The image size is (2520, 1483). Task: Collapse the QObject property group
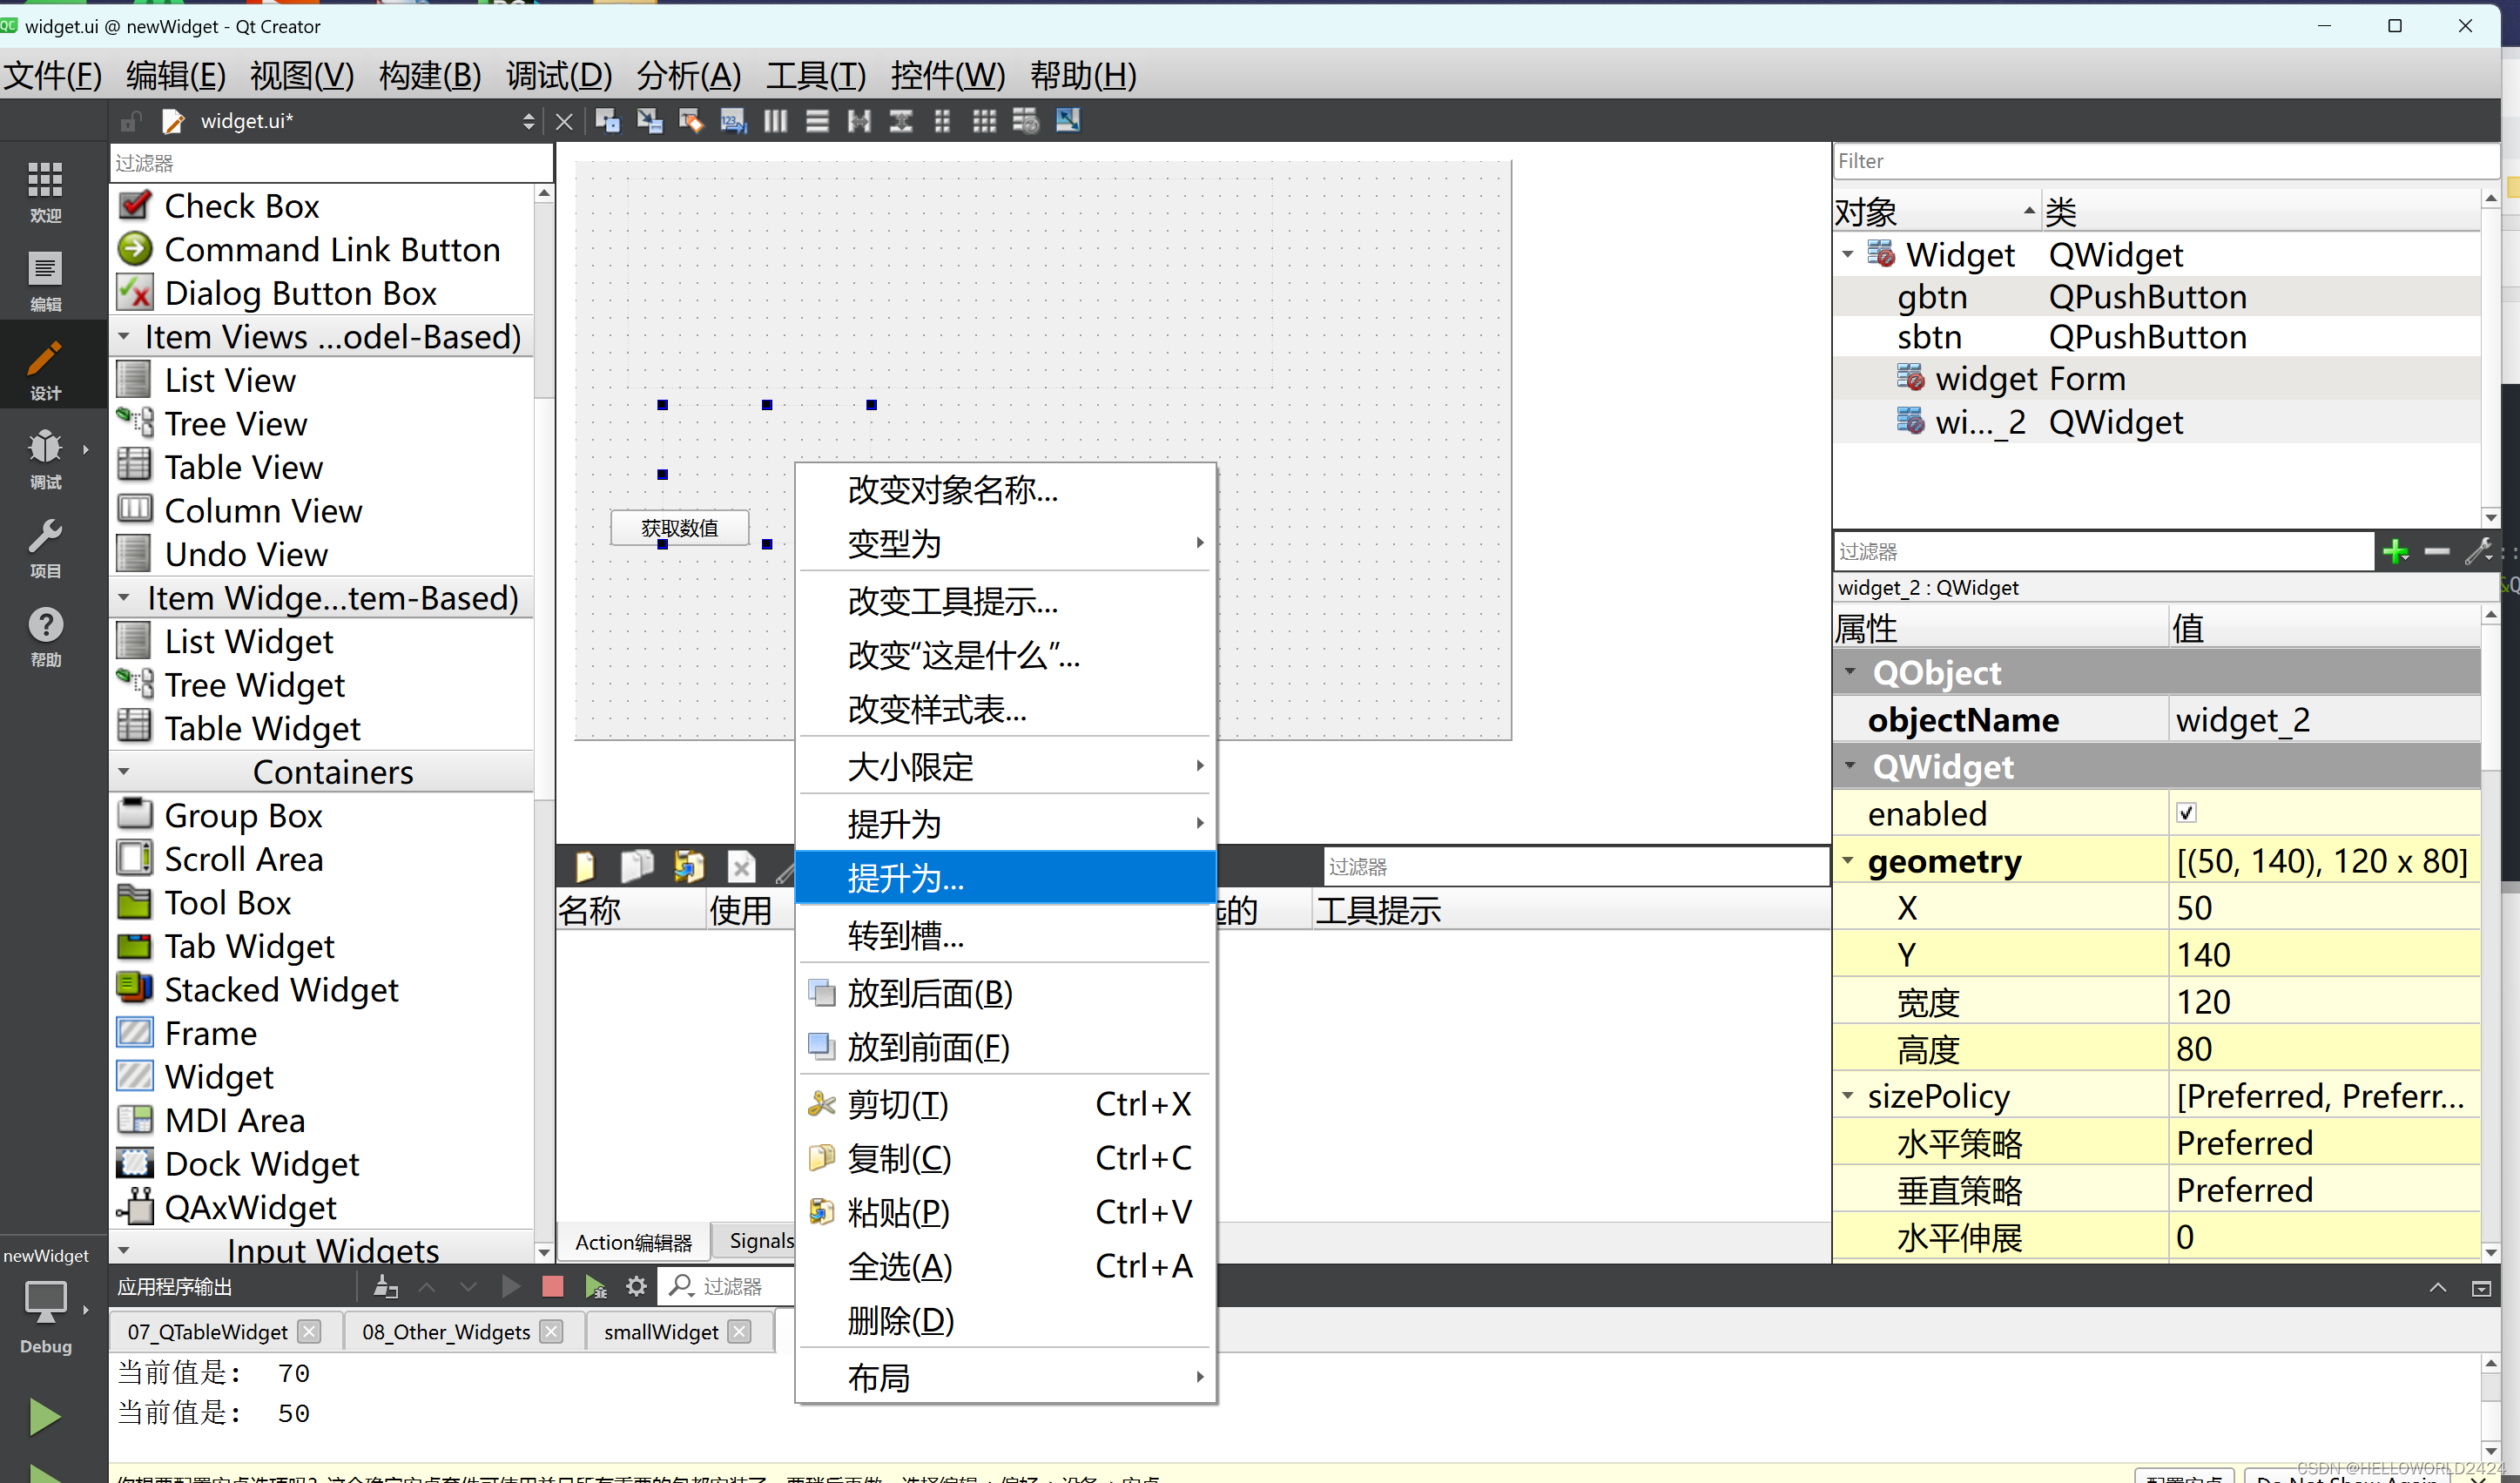(x=1850, y=672)
